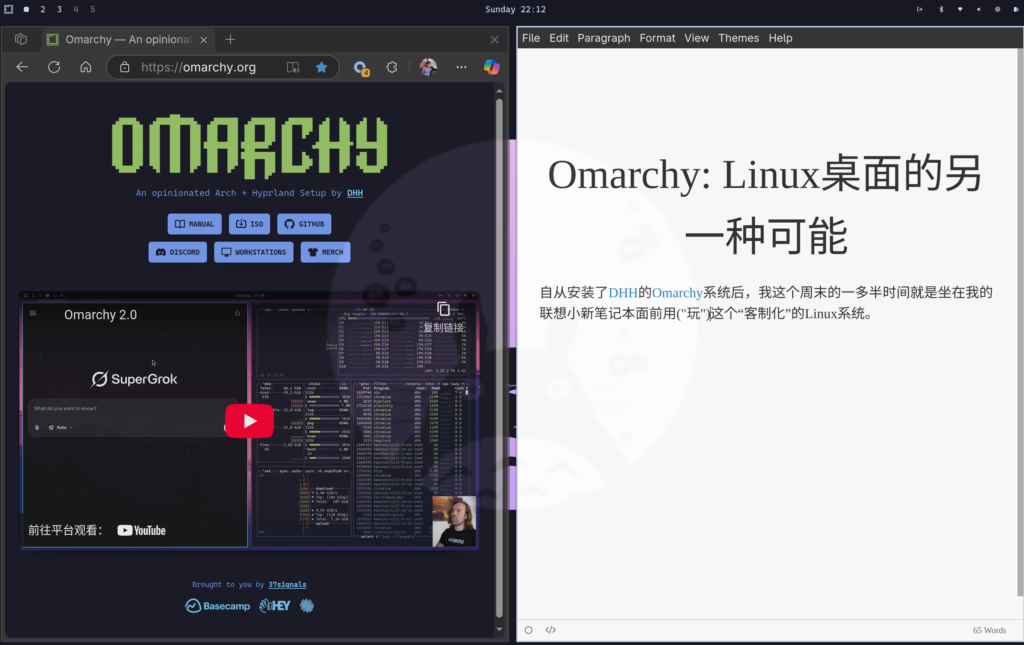Open the GITHUB button
The height and width of the screenshot is (645, 1024).
[304, 224]
